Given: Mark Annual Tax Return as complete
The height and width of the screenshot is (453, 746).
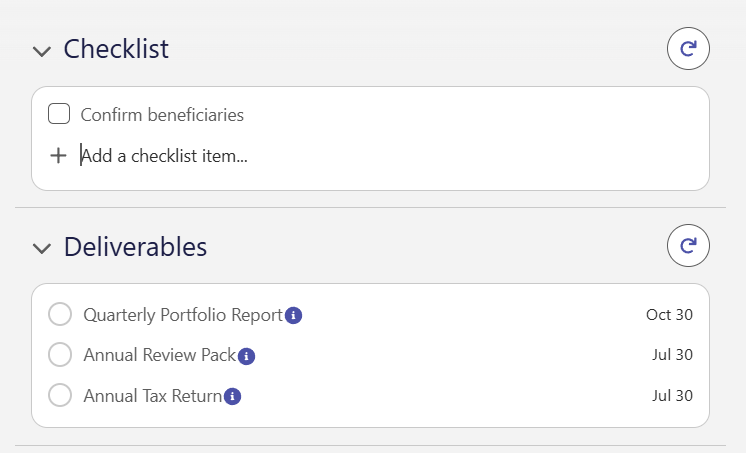Looking at the screenshot, I should 60,395.
